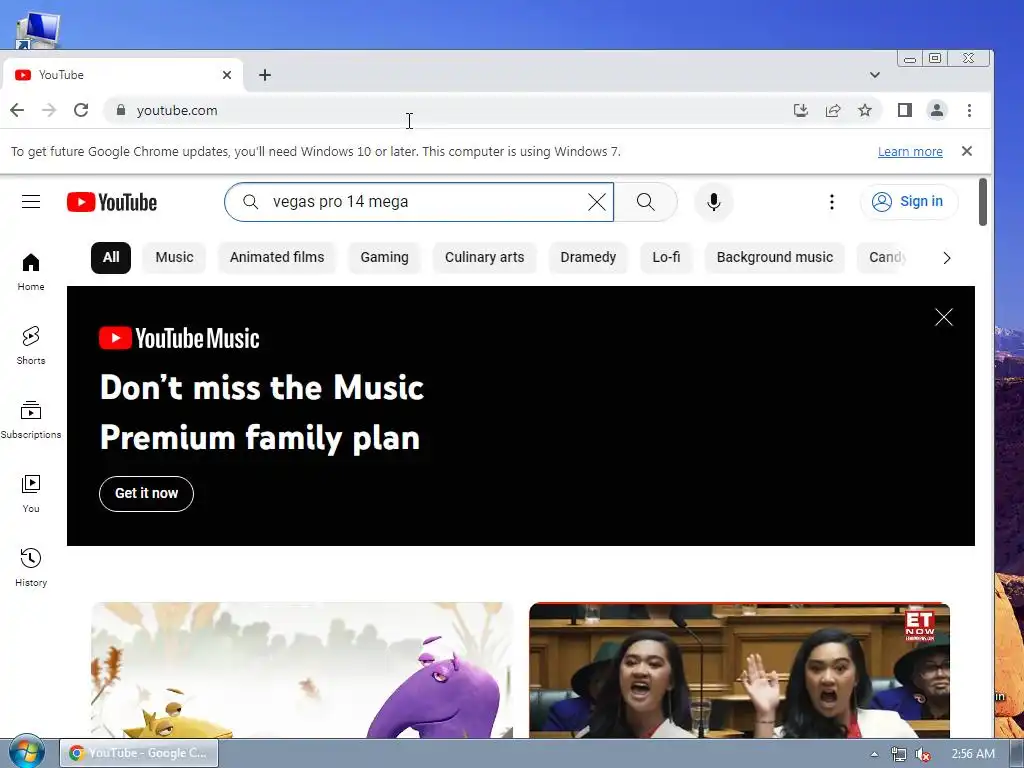Click the install app icon in address bar

pyautogui.click(x=801, y=110)
